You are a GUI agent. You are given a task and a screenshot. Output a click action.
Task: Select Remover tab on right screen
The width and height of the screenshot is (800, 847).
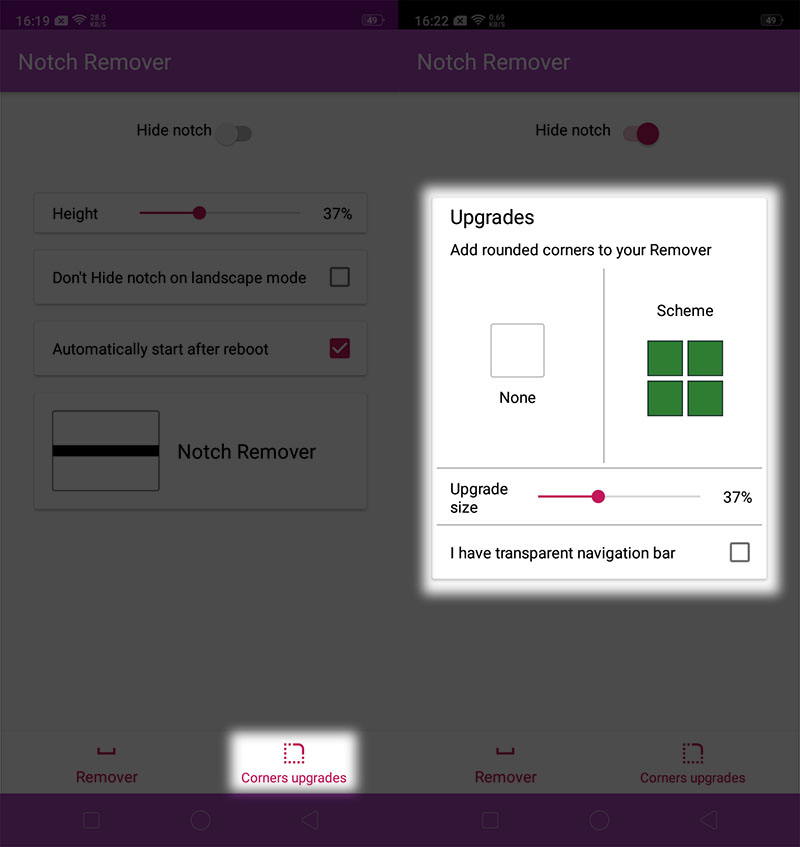point(505,765)
